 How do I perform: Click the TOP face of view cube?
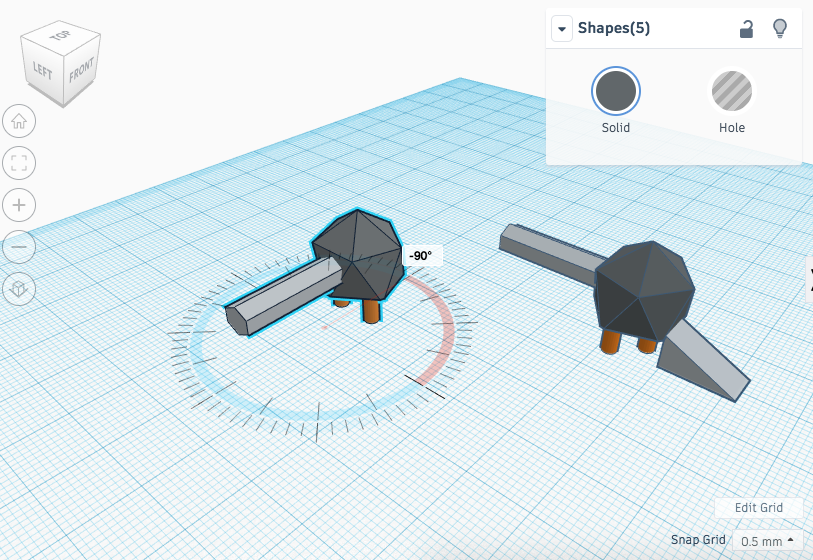tap(61, 36)
